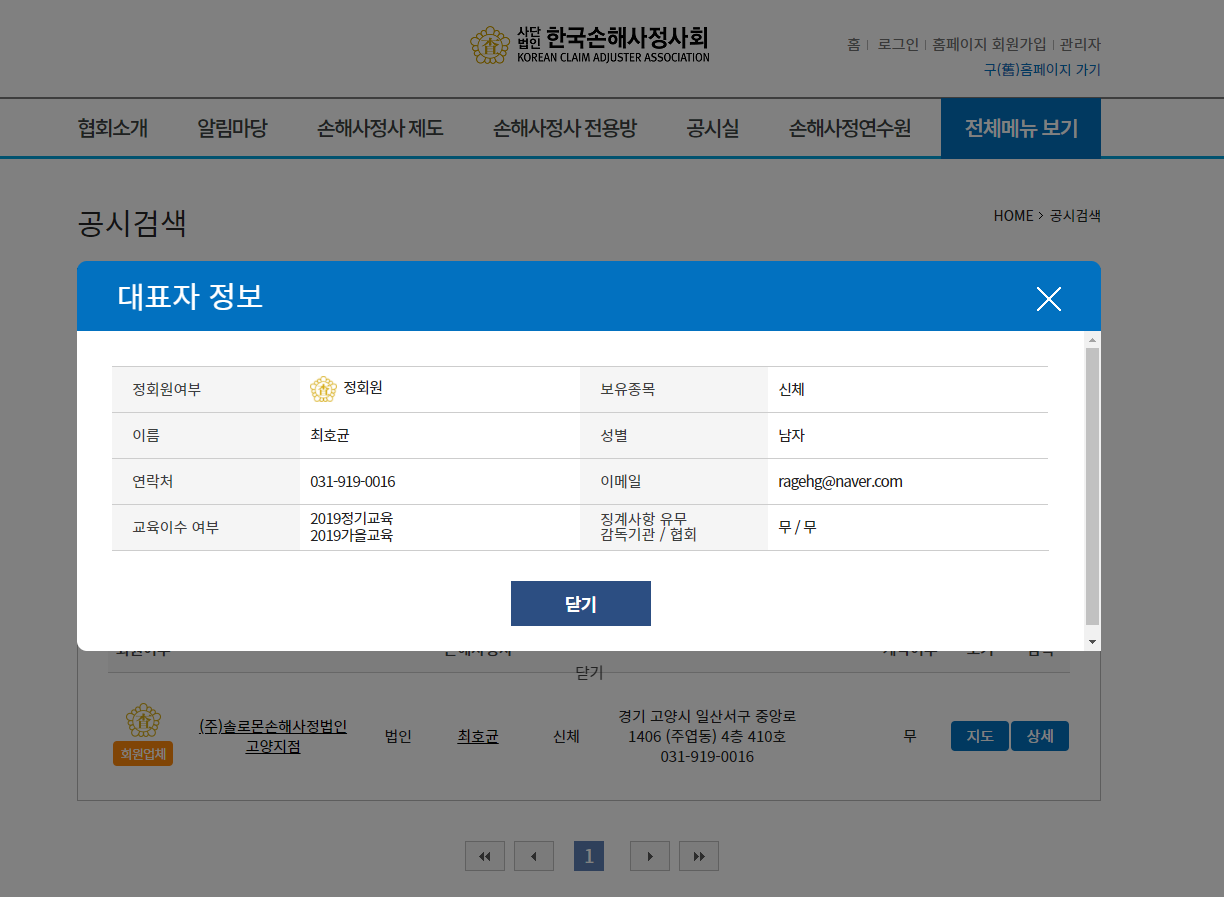Open 손해사정사 제도 menu
This screenshot has width=1224, height=897.
(x=380, y=128)
